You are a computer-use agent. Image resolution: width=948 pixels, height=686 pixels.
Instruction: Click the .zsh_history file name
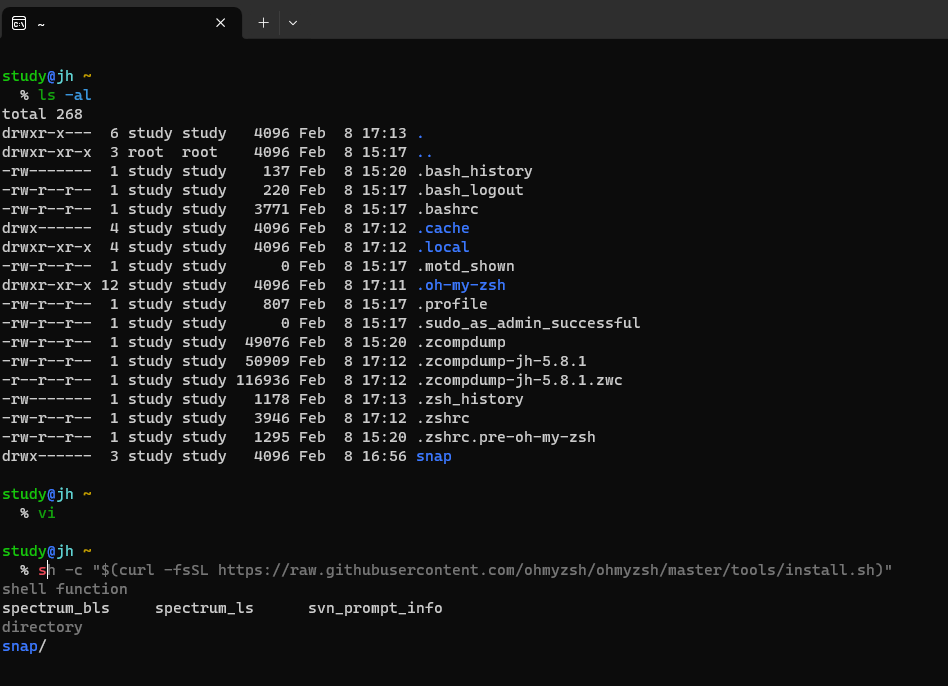tap(469, 399)
